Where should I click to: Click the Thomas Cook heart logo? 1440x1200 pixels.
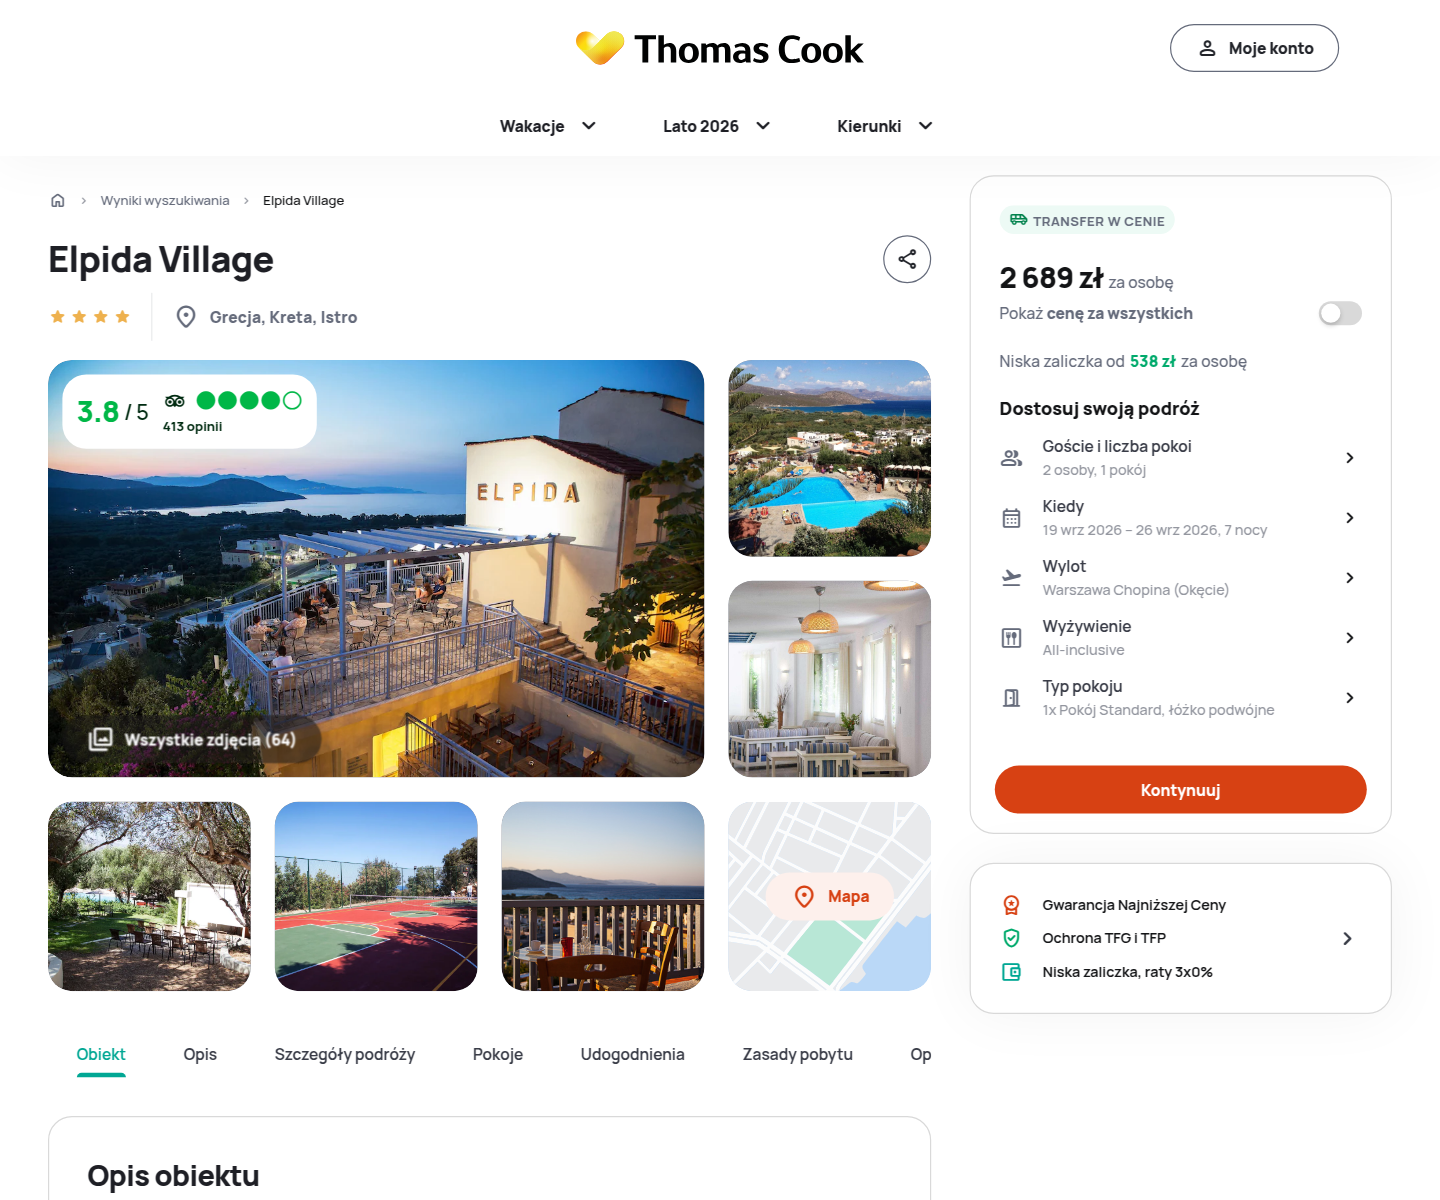[600, 48]
